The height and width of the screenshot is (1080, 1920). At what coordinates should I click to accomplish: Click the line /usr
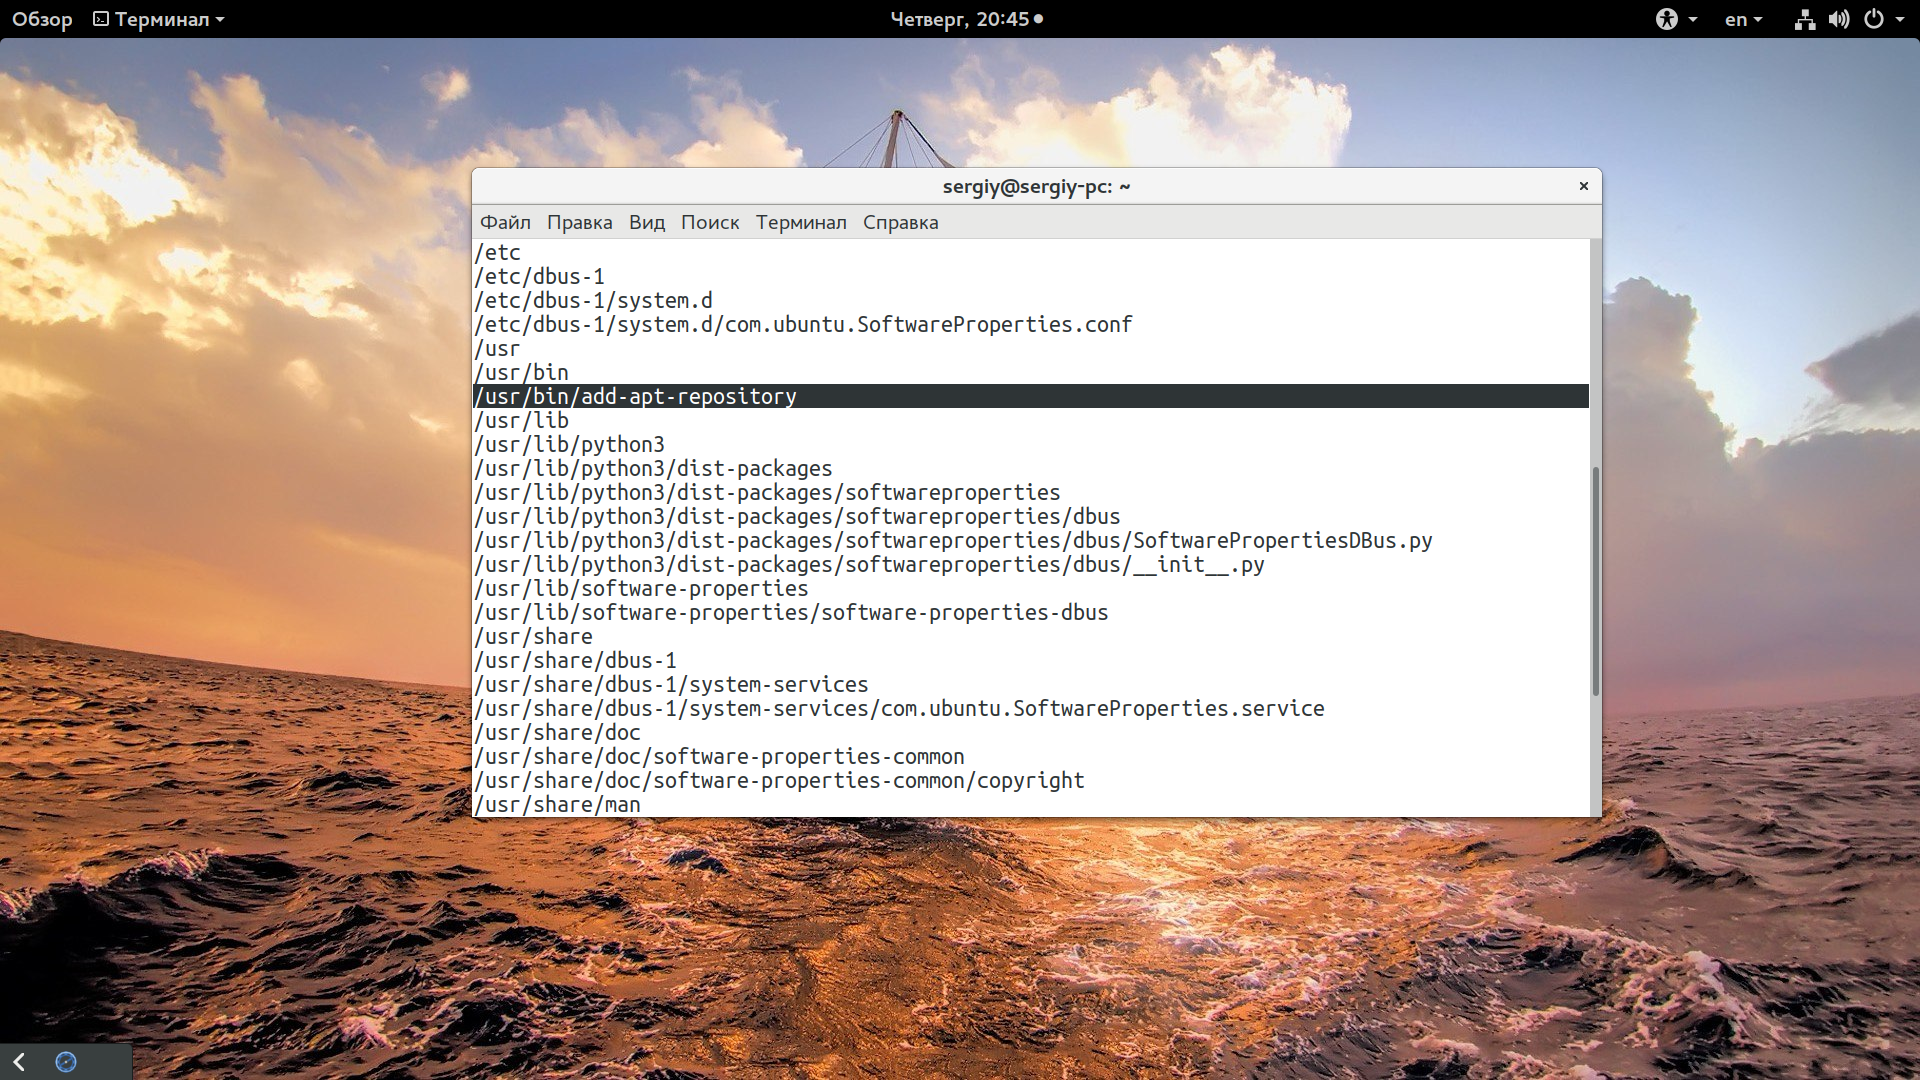coord(497,348)
